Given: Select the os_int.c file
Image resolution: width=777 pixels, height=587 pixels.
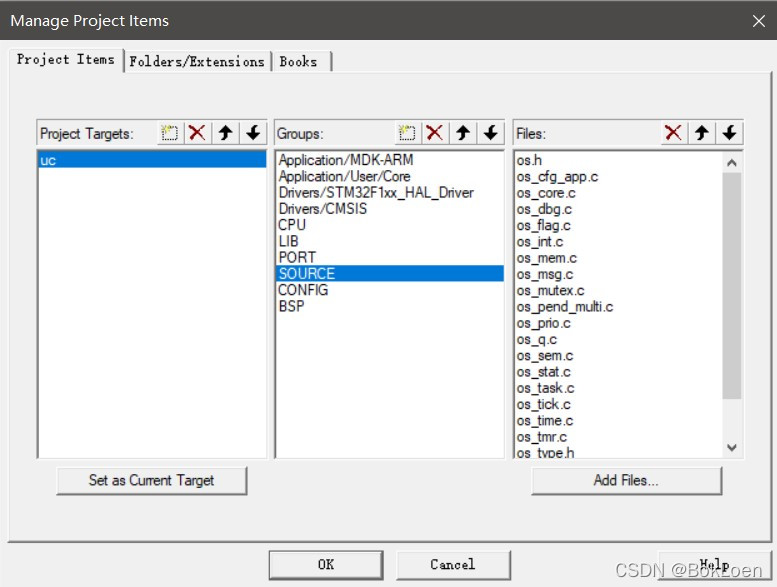Looking at the screenshot, I should (618, 242).
